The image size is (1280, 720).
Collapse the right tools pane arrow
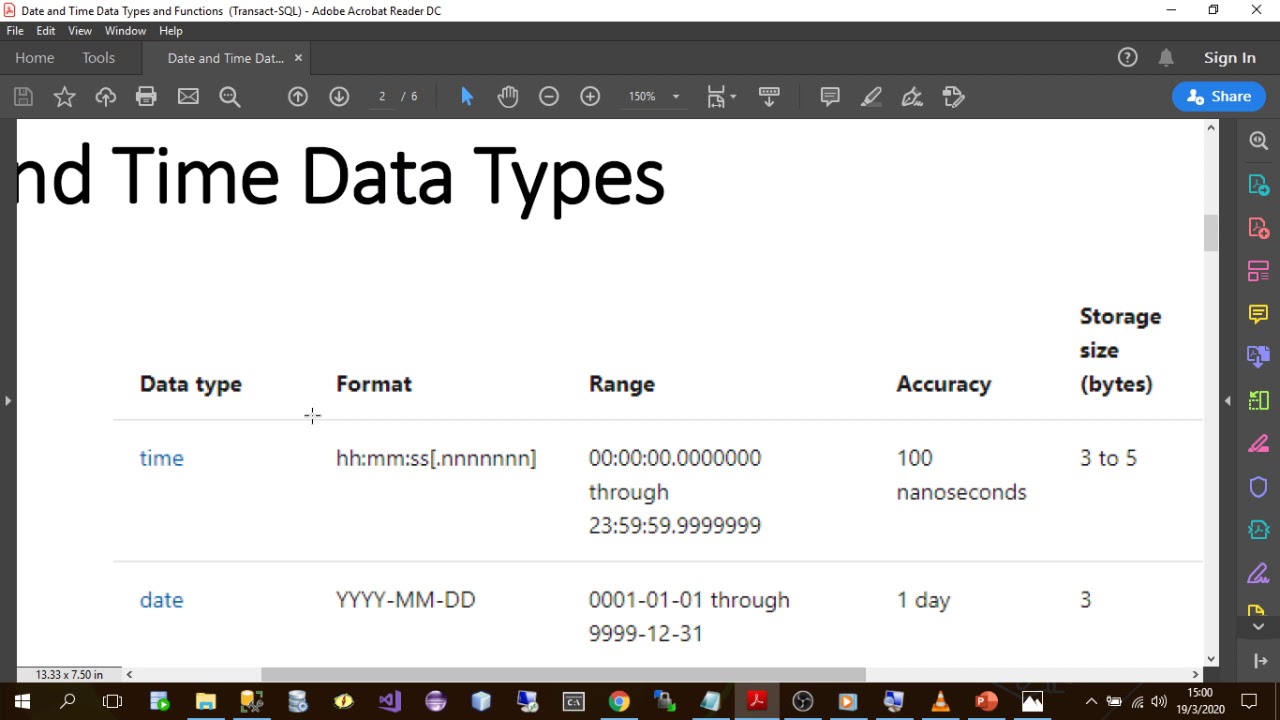tap(1228, 401)
